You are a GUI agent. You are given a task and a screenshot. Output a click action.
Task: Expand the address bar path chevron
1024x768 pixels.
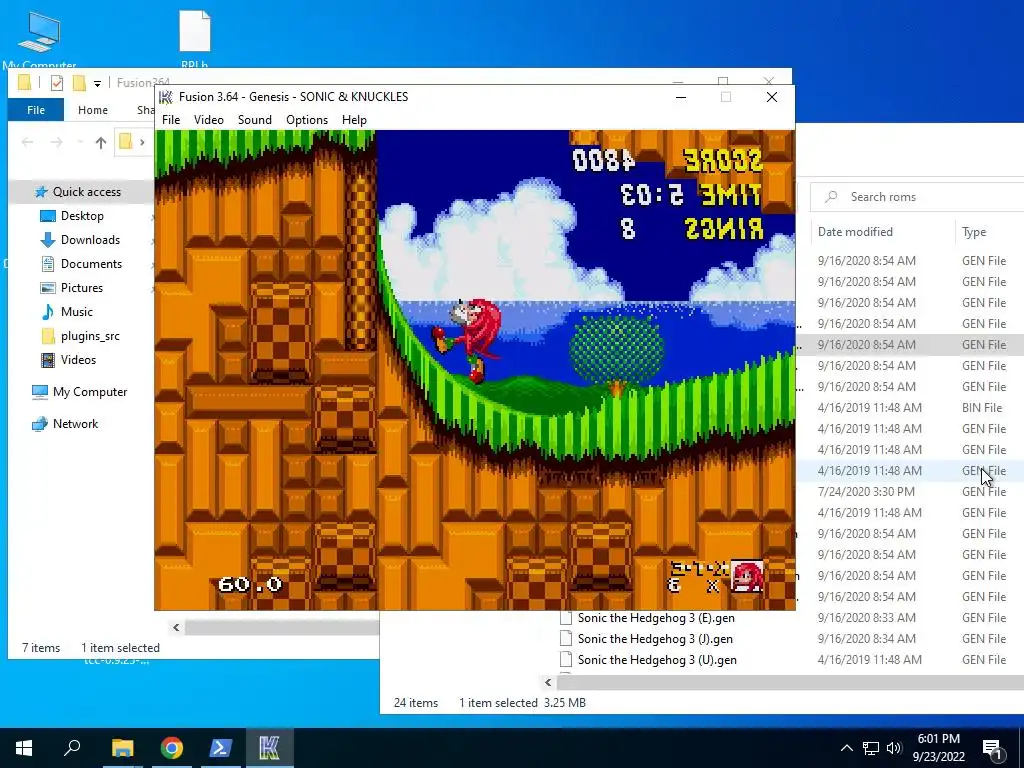coord(142,142)
